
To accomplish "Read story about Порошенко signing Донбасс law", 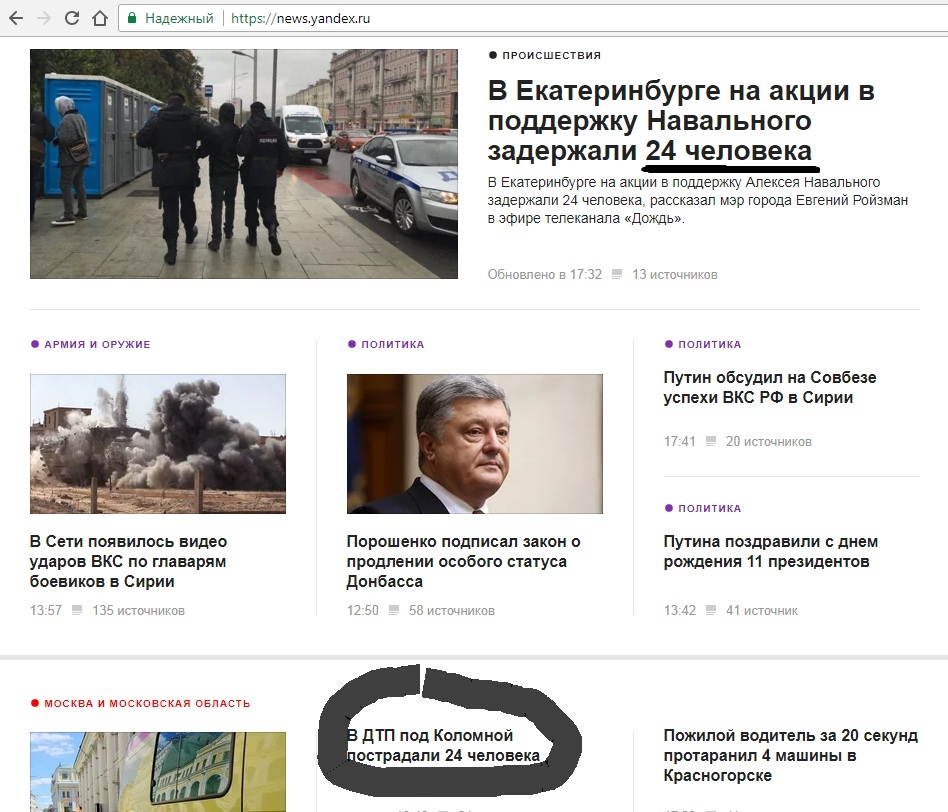I will (x=463, y=561).
